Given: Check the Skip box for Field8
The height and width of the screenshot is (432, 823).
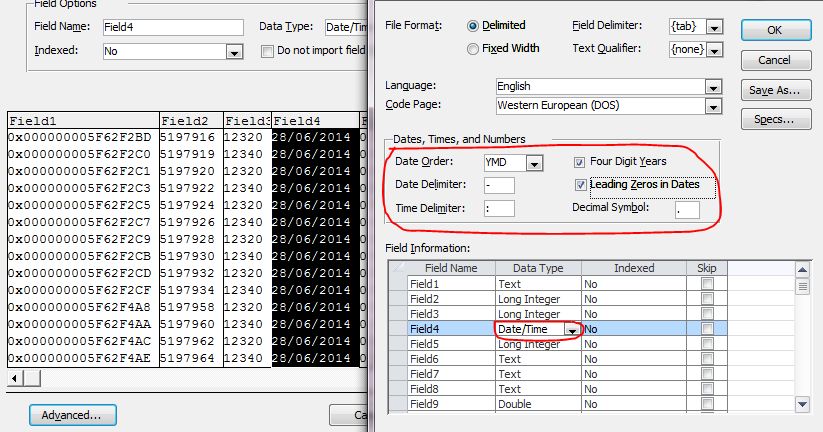Looking at the screenshot, I should (707, 389).
